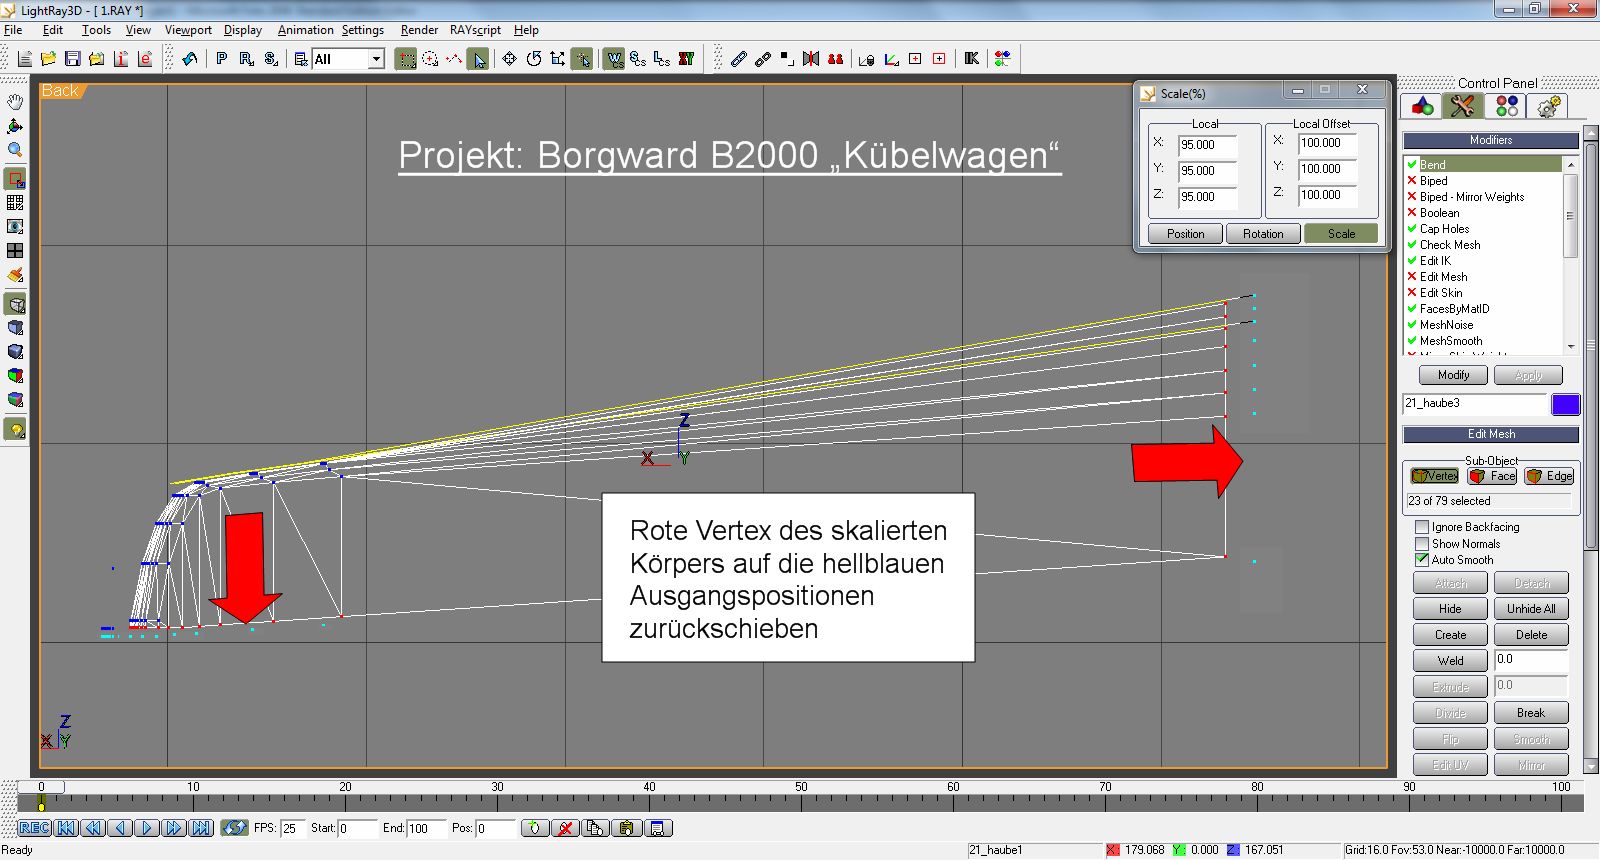
Task: Activate the Select object arrow tool
Action: point(479,59)
